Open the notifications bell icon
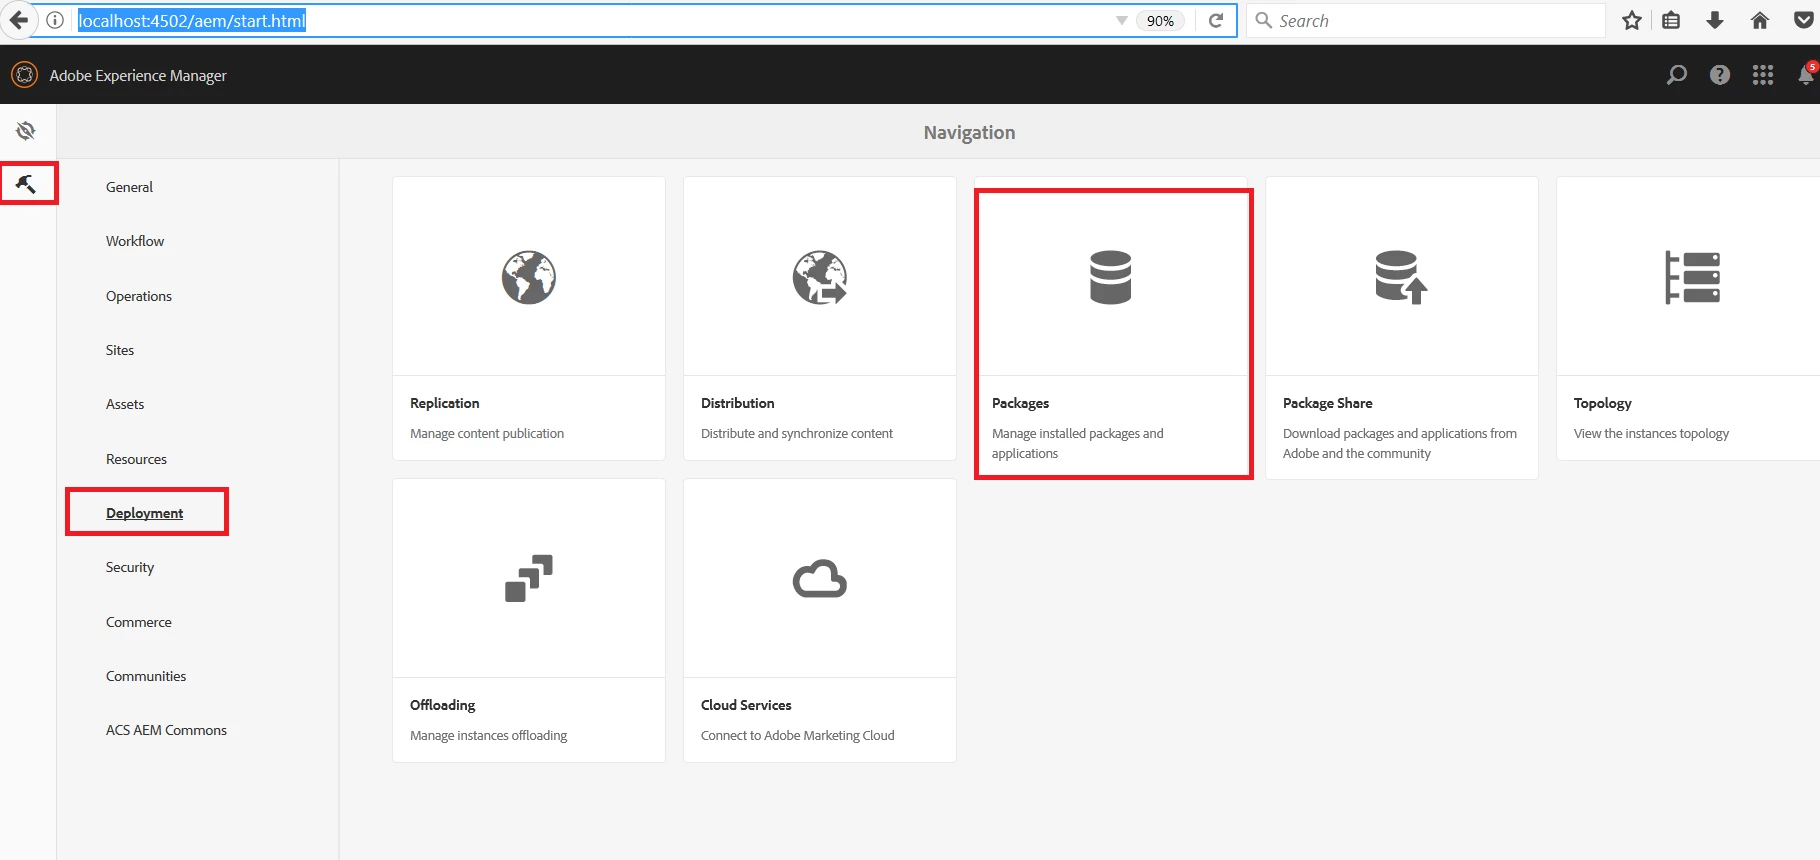Viewport: 1820px width, 860px height. point(1806,75)
